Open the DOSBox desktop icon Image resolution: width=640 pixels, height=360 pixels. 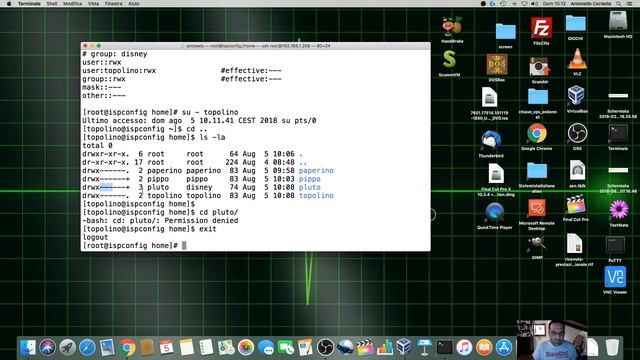[496, 65]
